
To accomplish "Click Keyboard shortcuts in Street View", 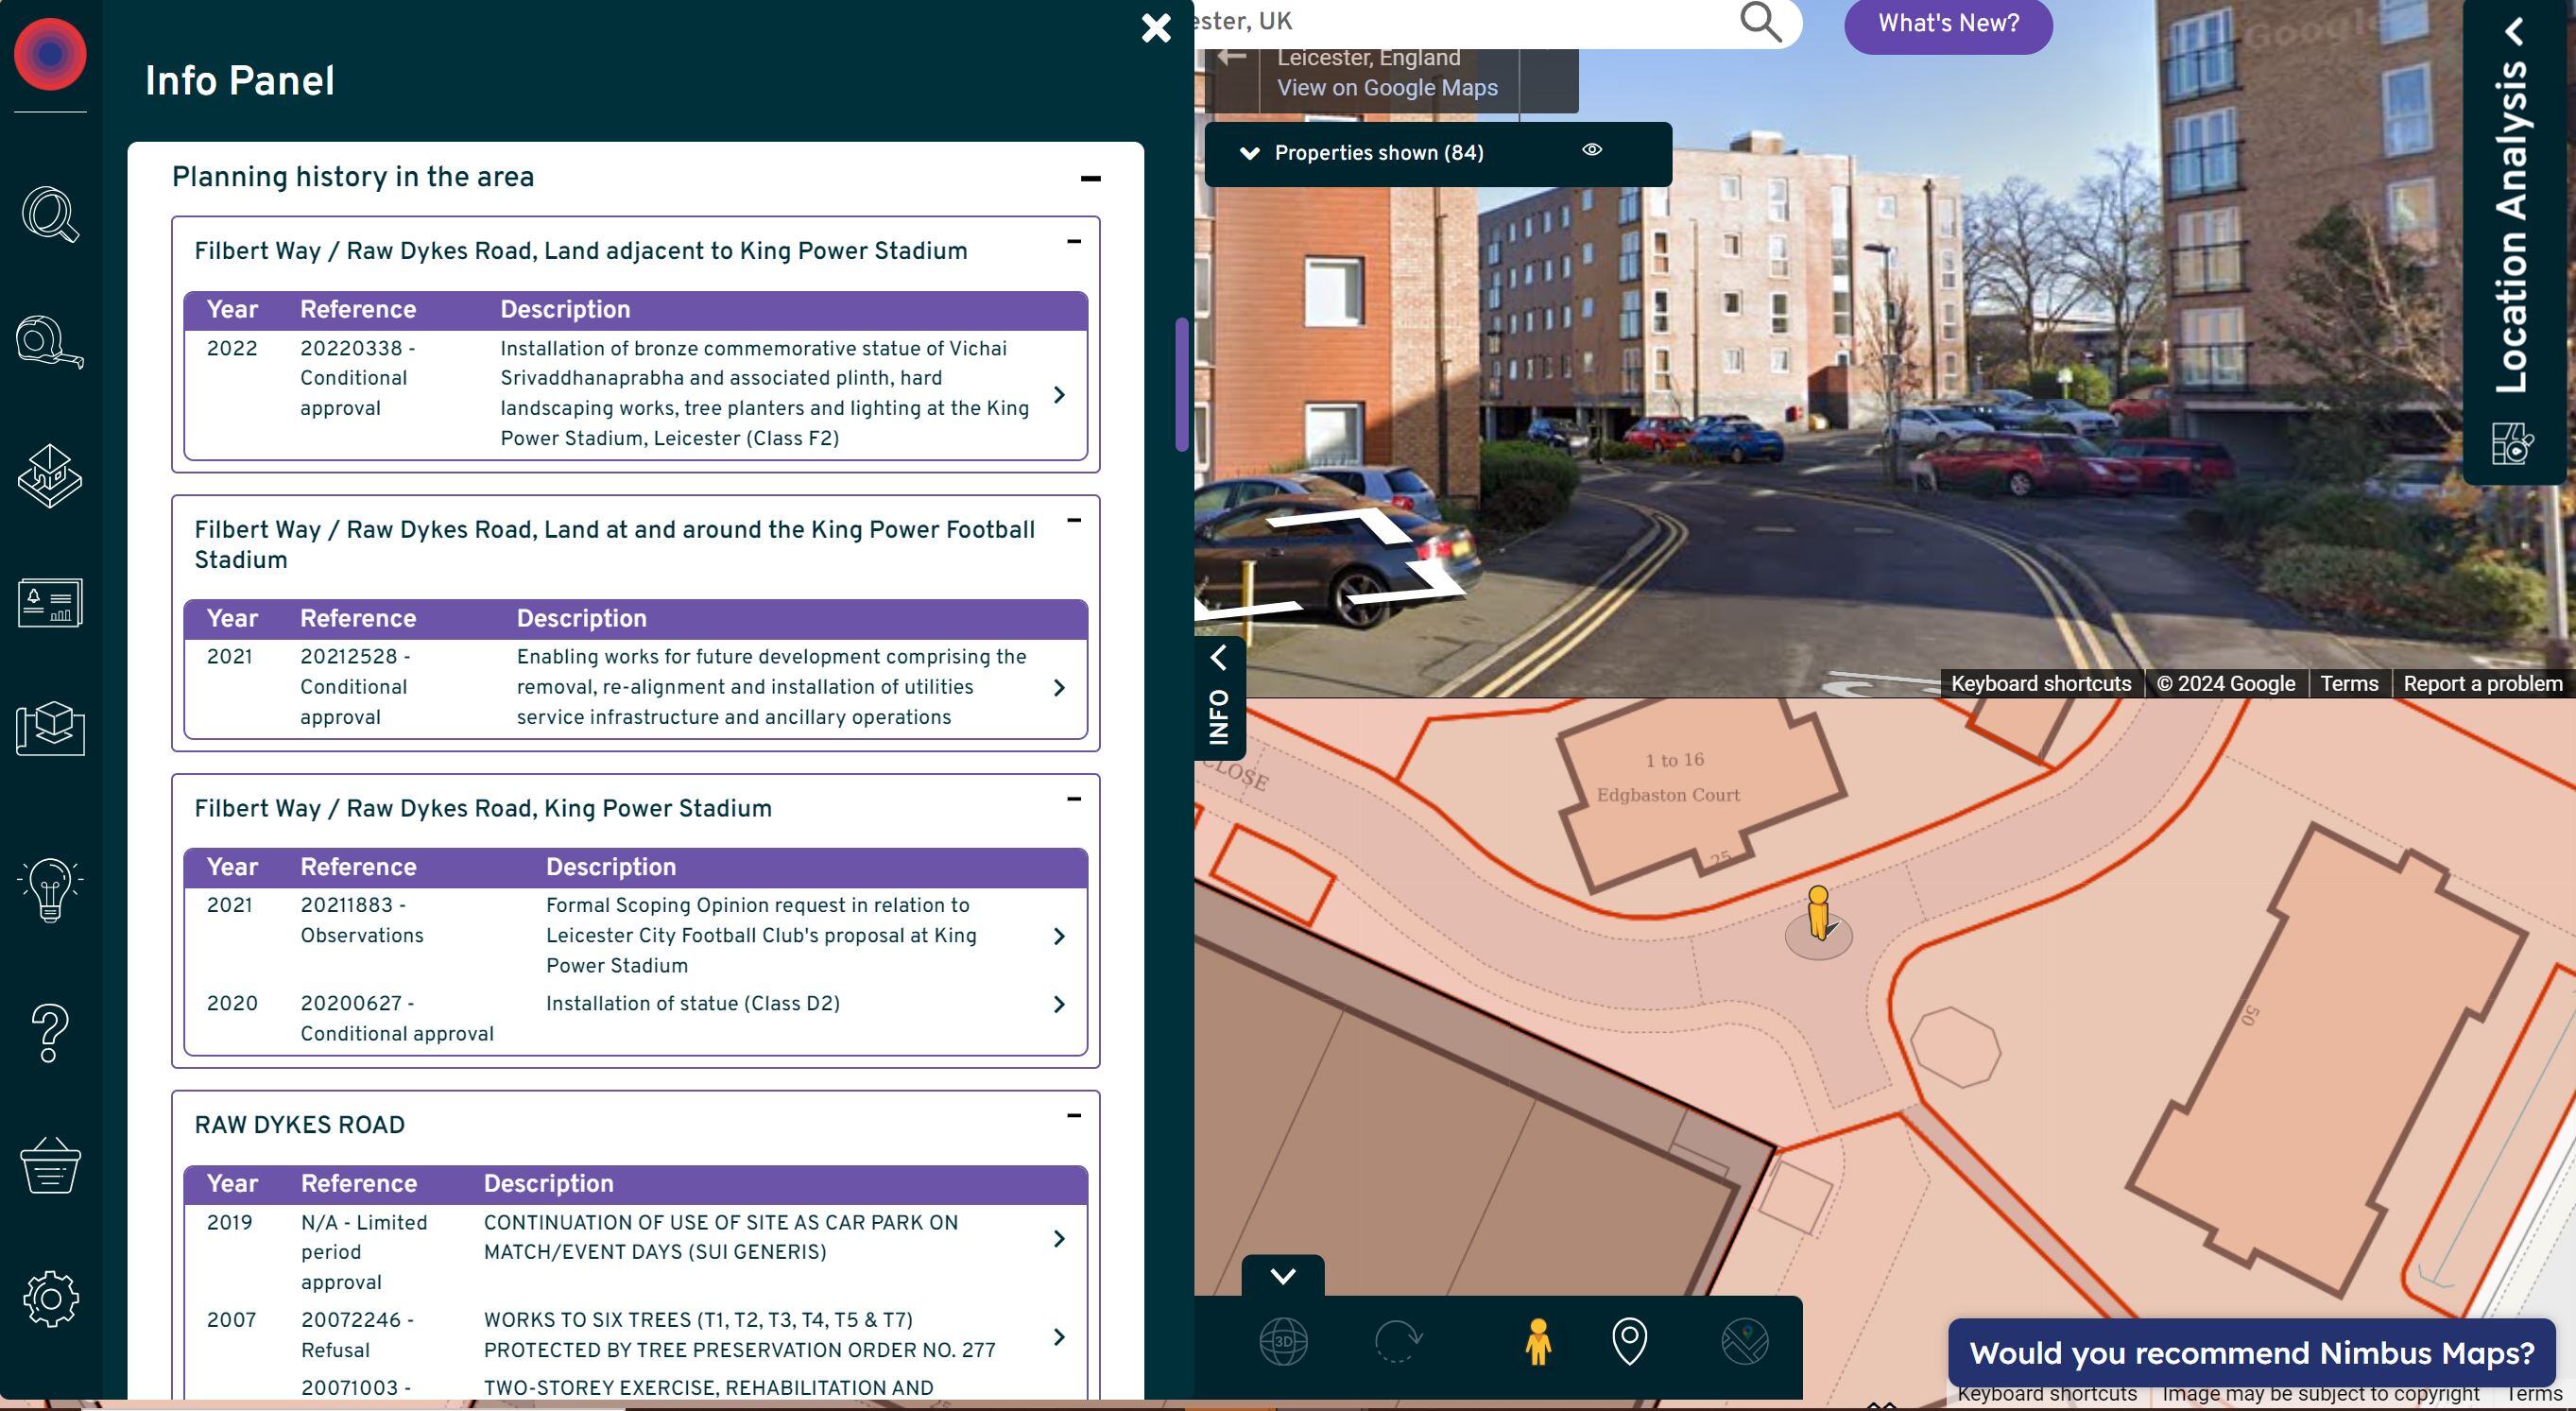I will click(2041, 684).
